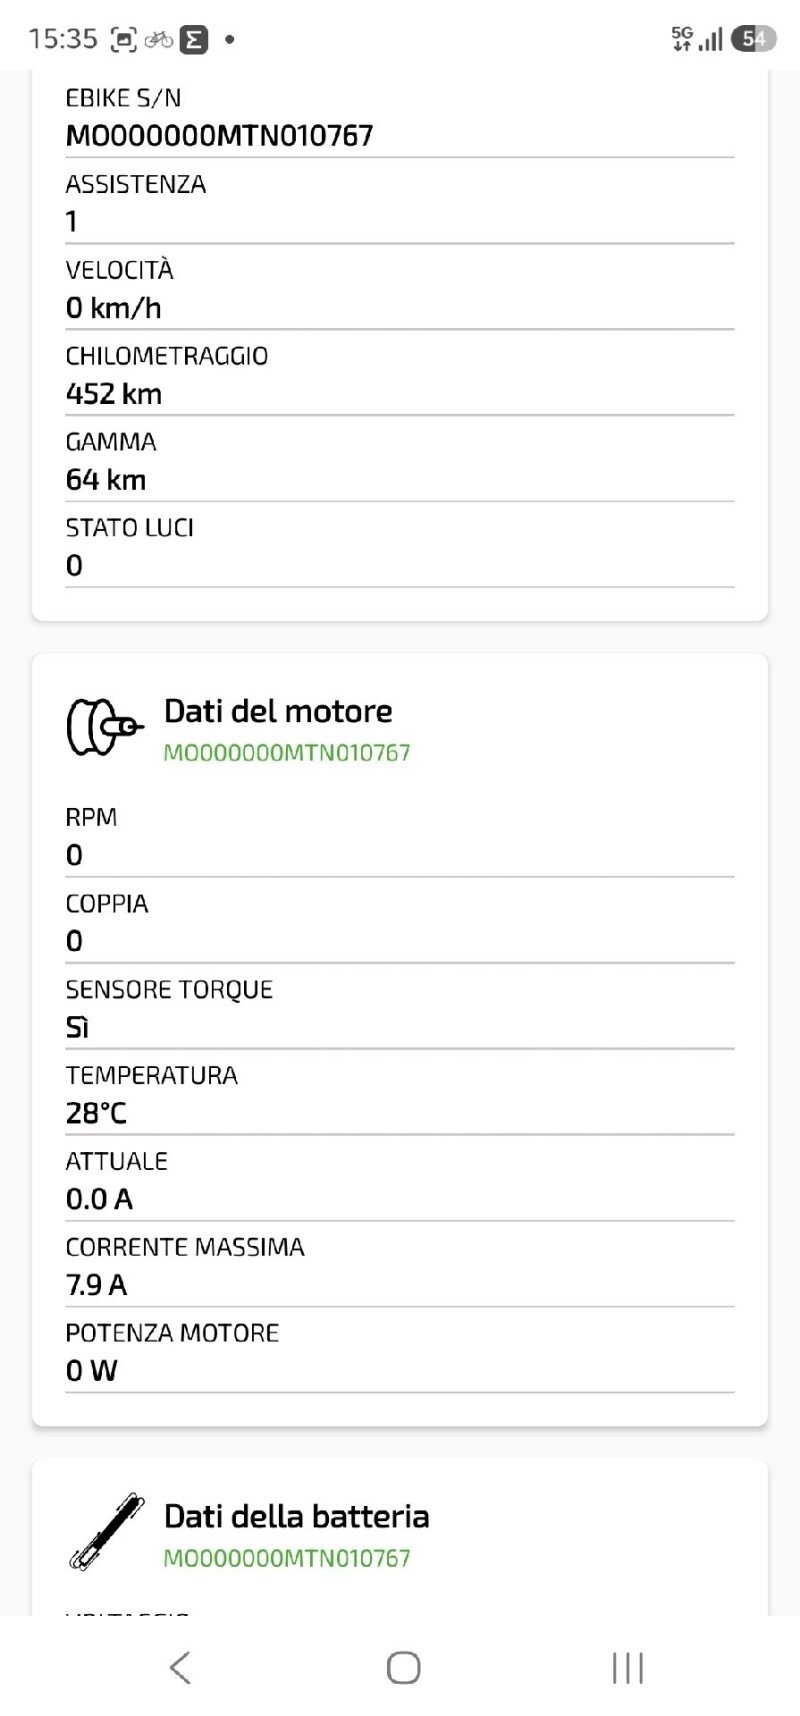The image size is (800, 1716).
Task: Tap the battery level indicator showing 54
Action: tap(753, 39)
